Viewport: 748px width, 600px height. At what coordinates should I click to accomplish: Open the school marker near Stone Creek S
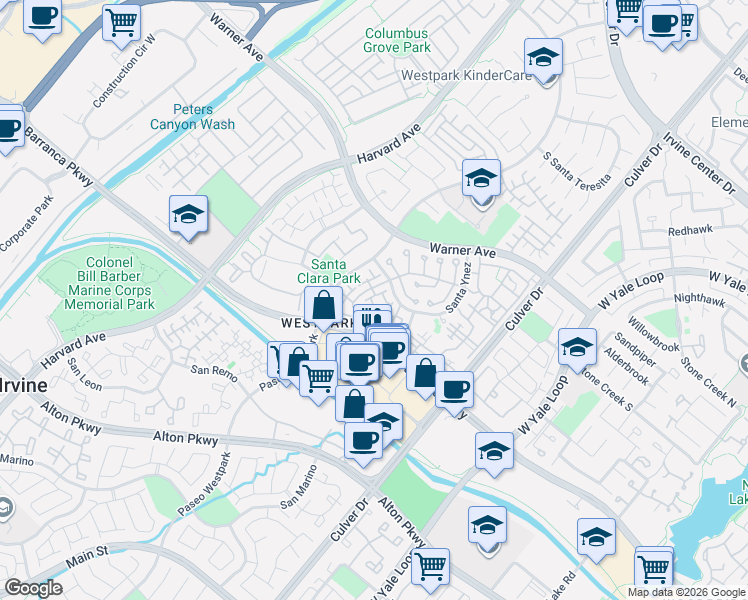(x=577, y=350)
